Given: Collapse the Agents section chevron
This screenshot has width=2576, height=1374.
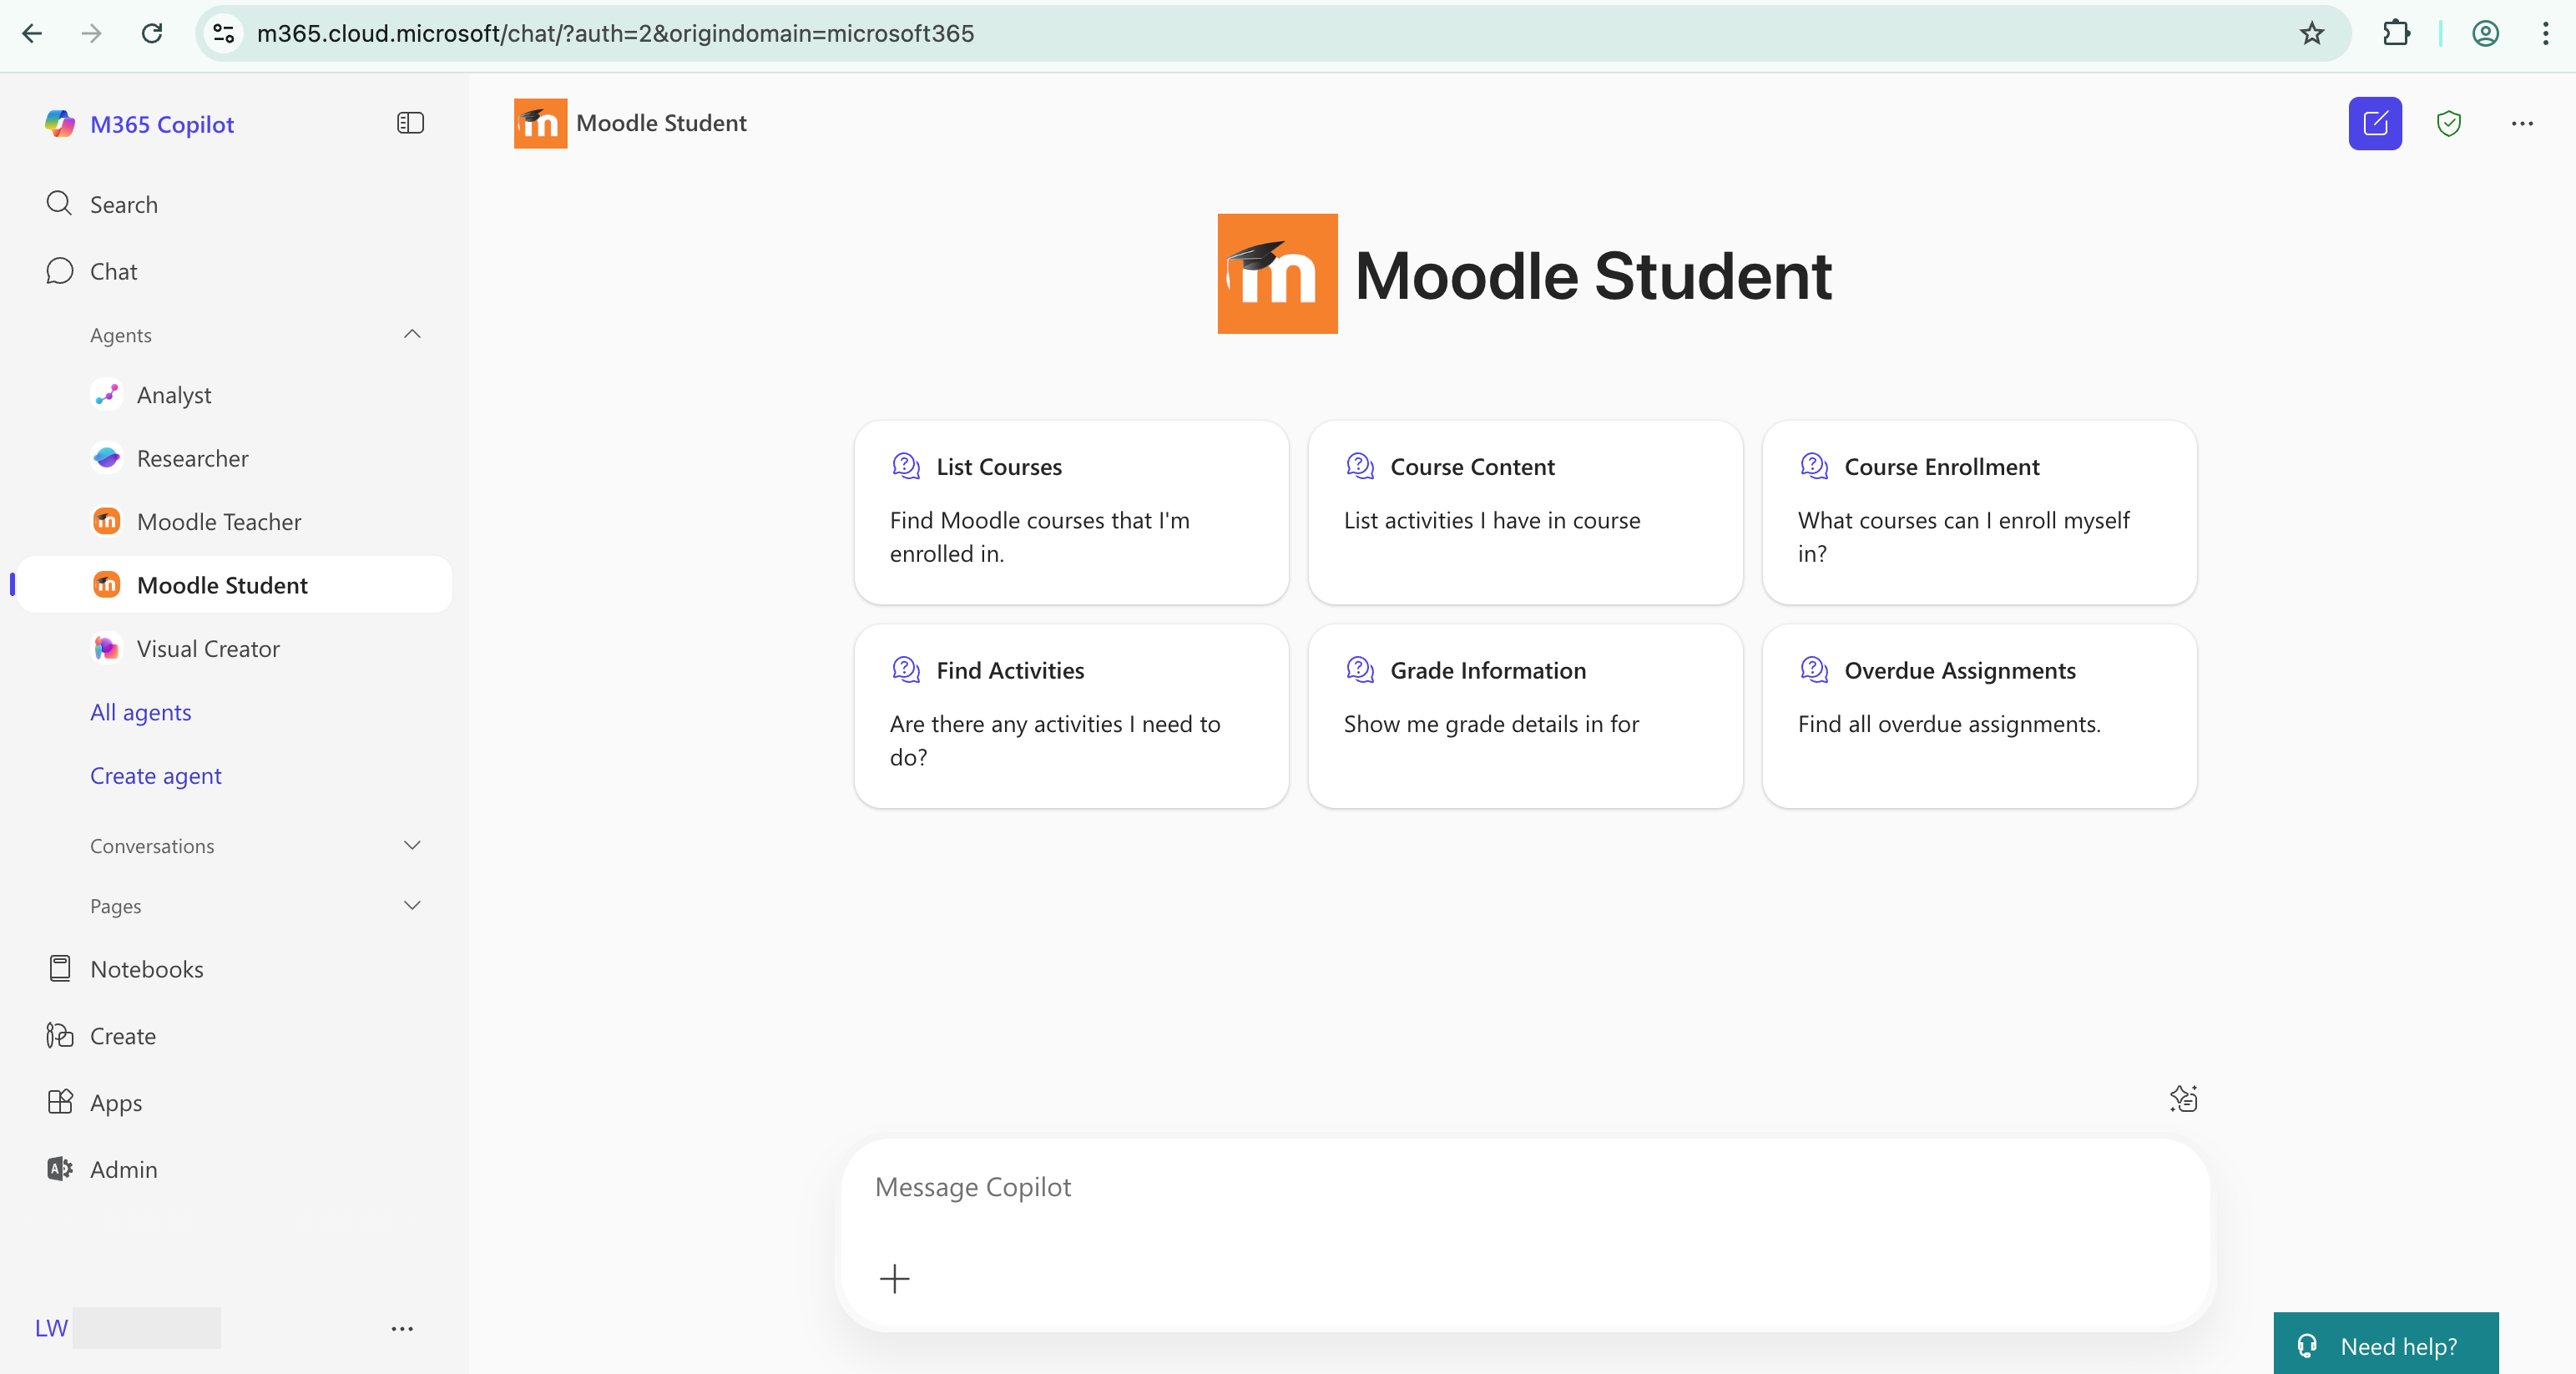Looking at the screenshot, I should point(411,334).
